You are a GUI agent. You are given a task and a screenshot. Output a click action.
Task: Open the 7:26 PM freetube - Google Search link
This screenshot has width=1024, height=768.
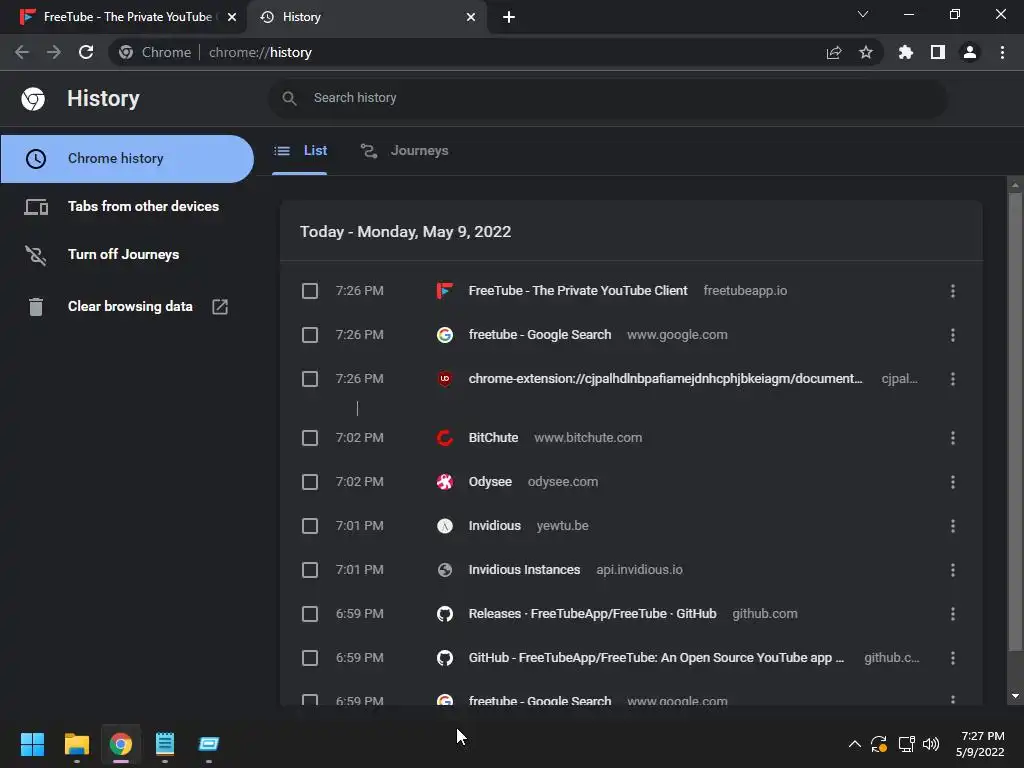pyautogui.click(x=540, y=335)
